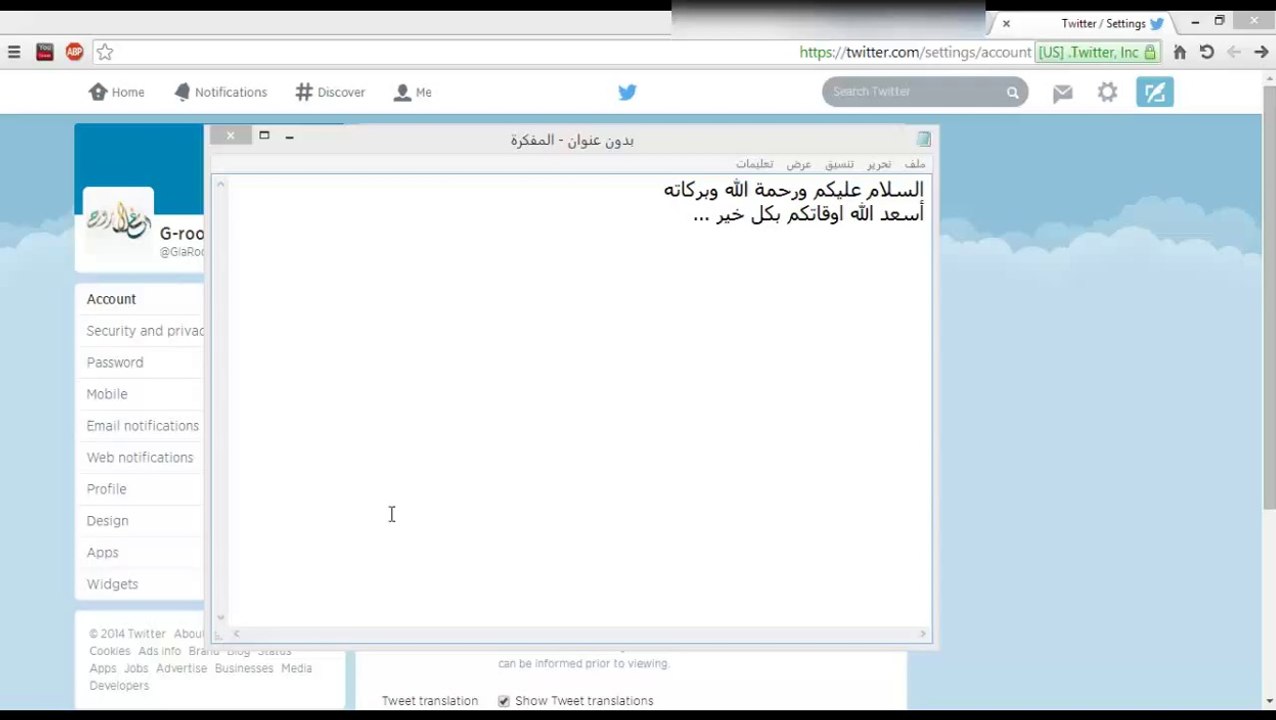Open the Me profile page

click(x=412, y=92)
